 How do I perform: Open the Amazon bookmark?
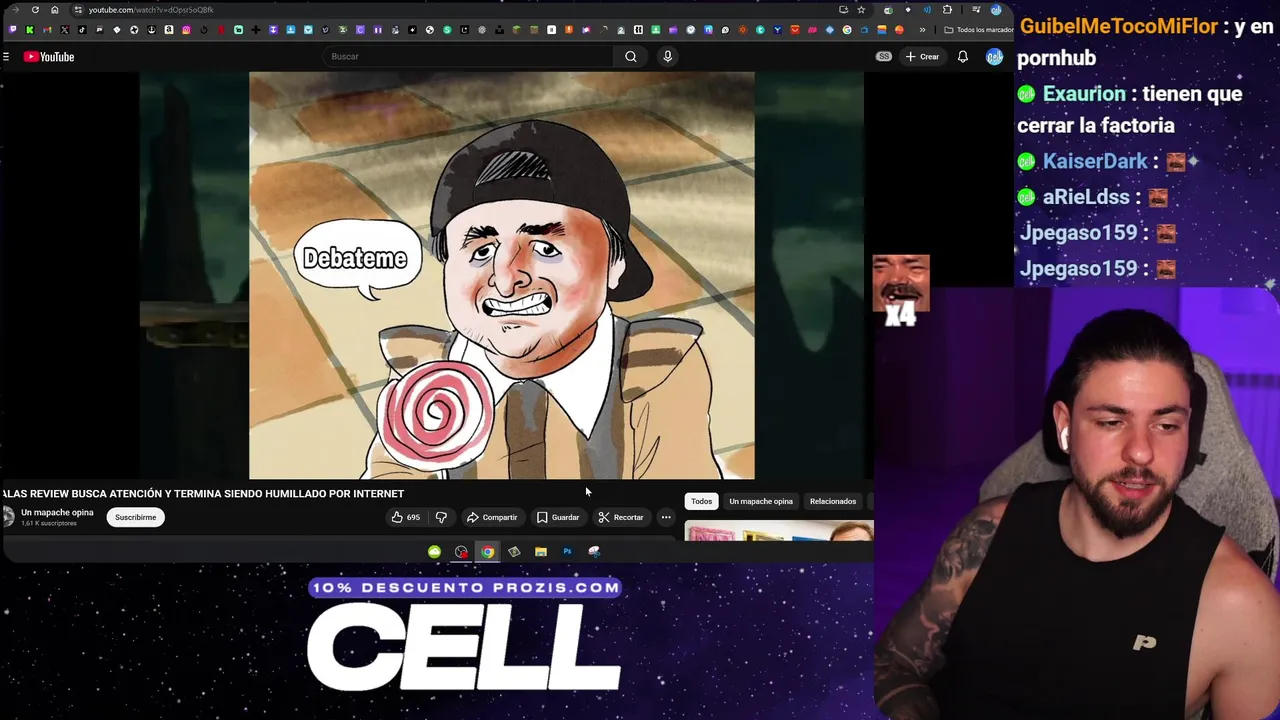pyautogui.click(x=169, y=30)
